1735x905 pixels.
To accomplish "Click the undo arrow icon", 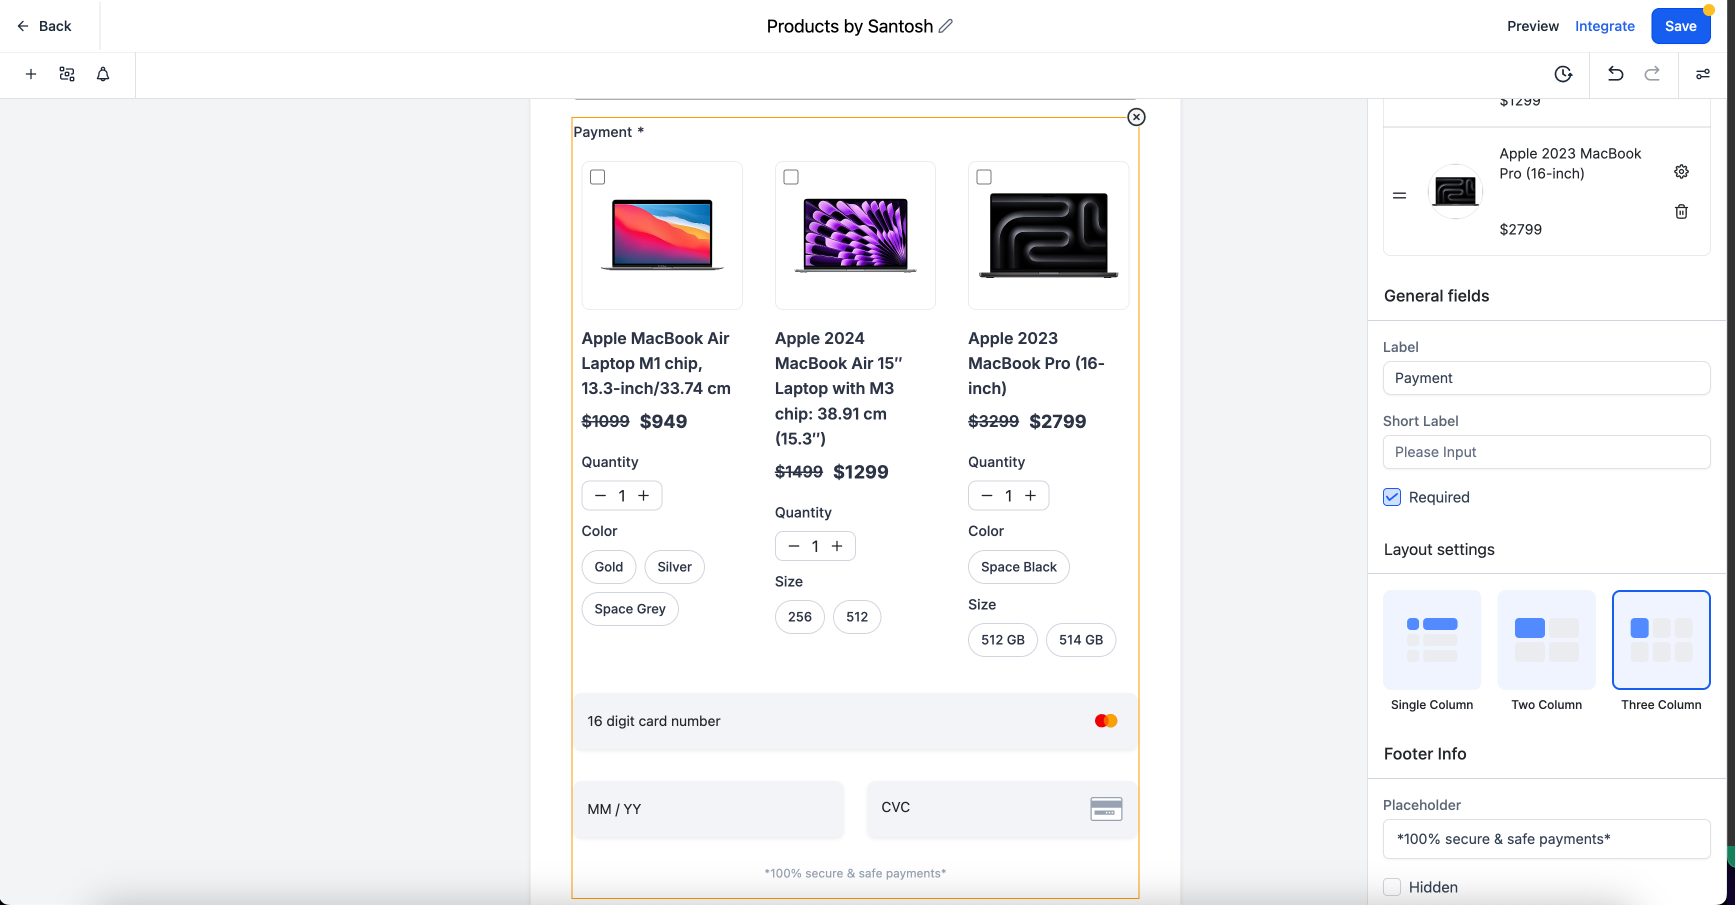I will pos(1615,74).
